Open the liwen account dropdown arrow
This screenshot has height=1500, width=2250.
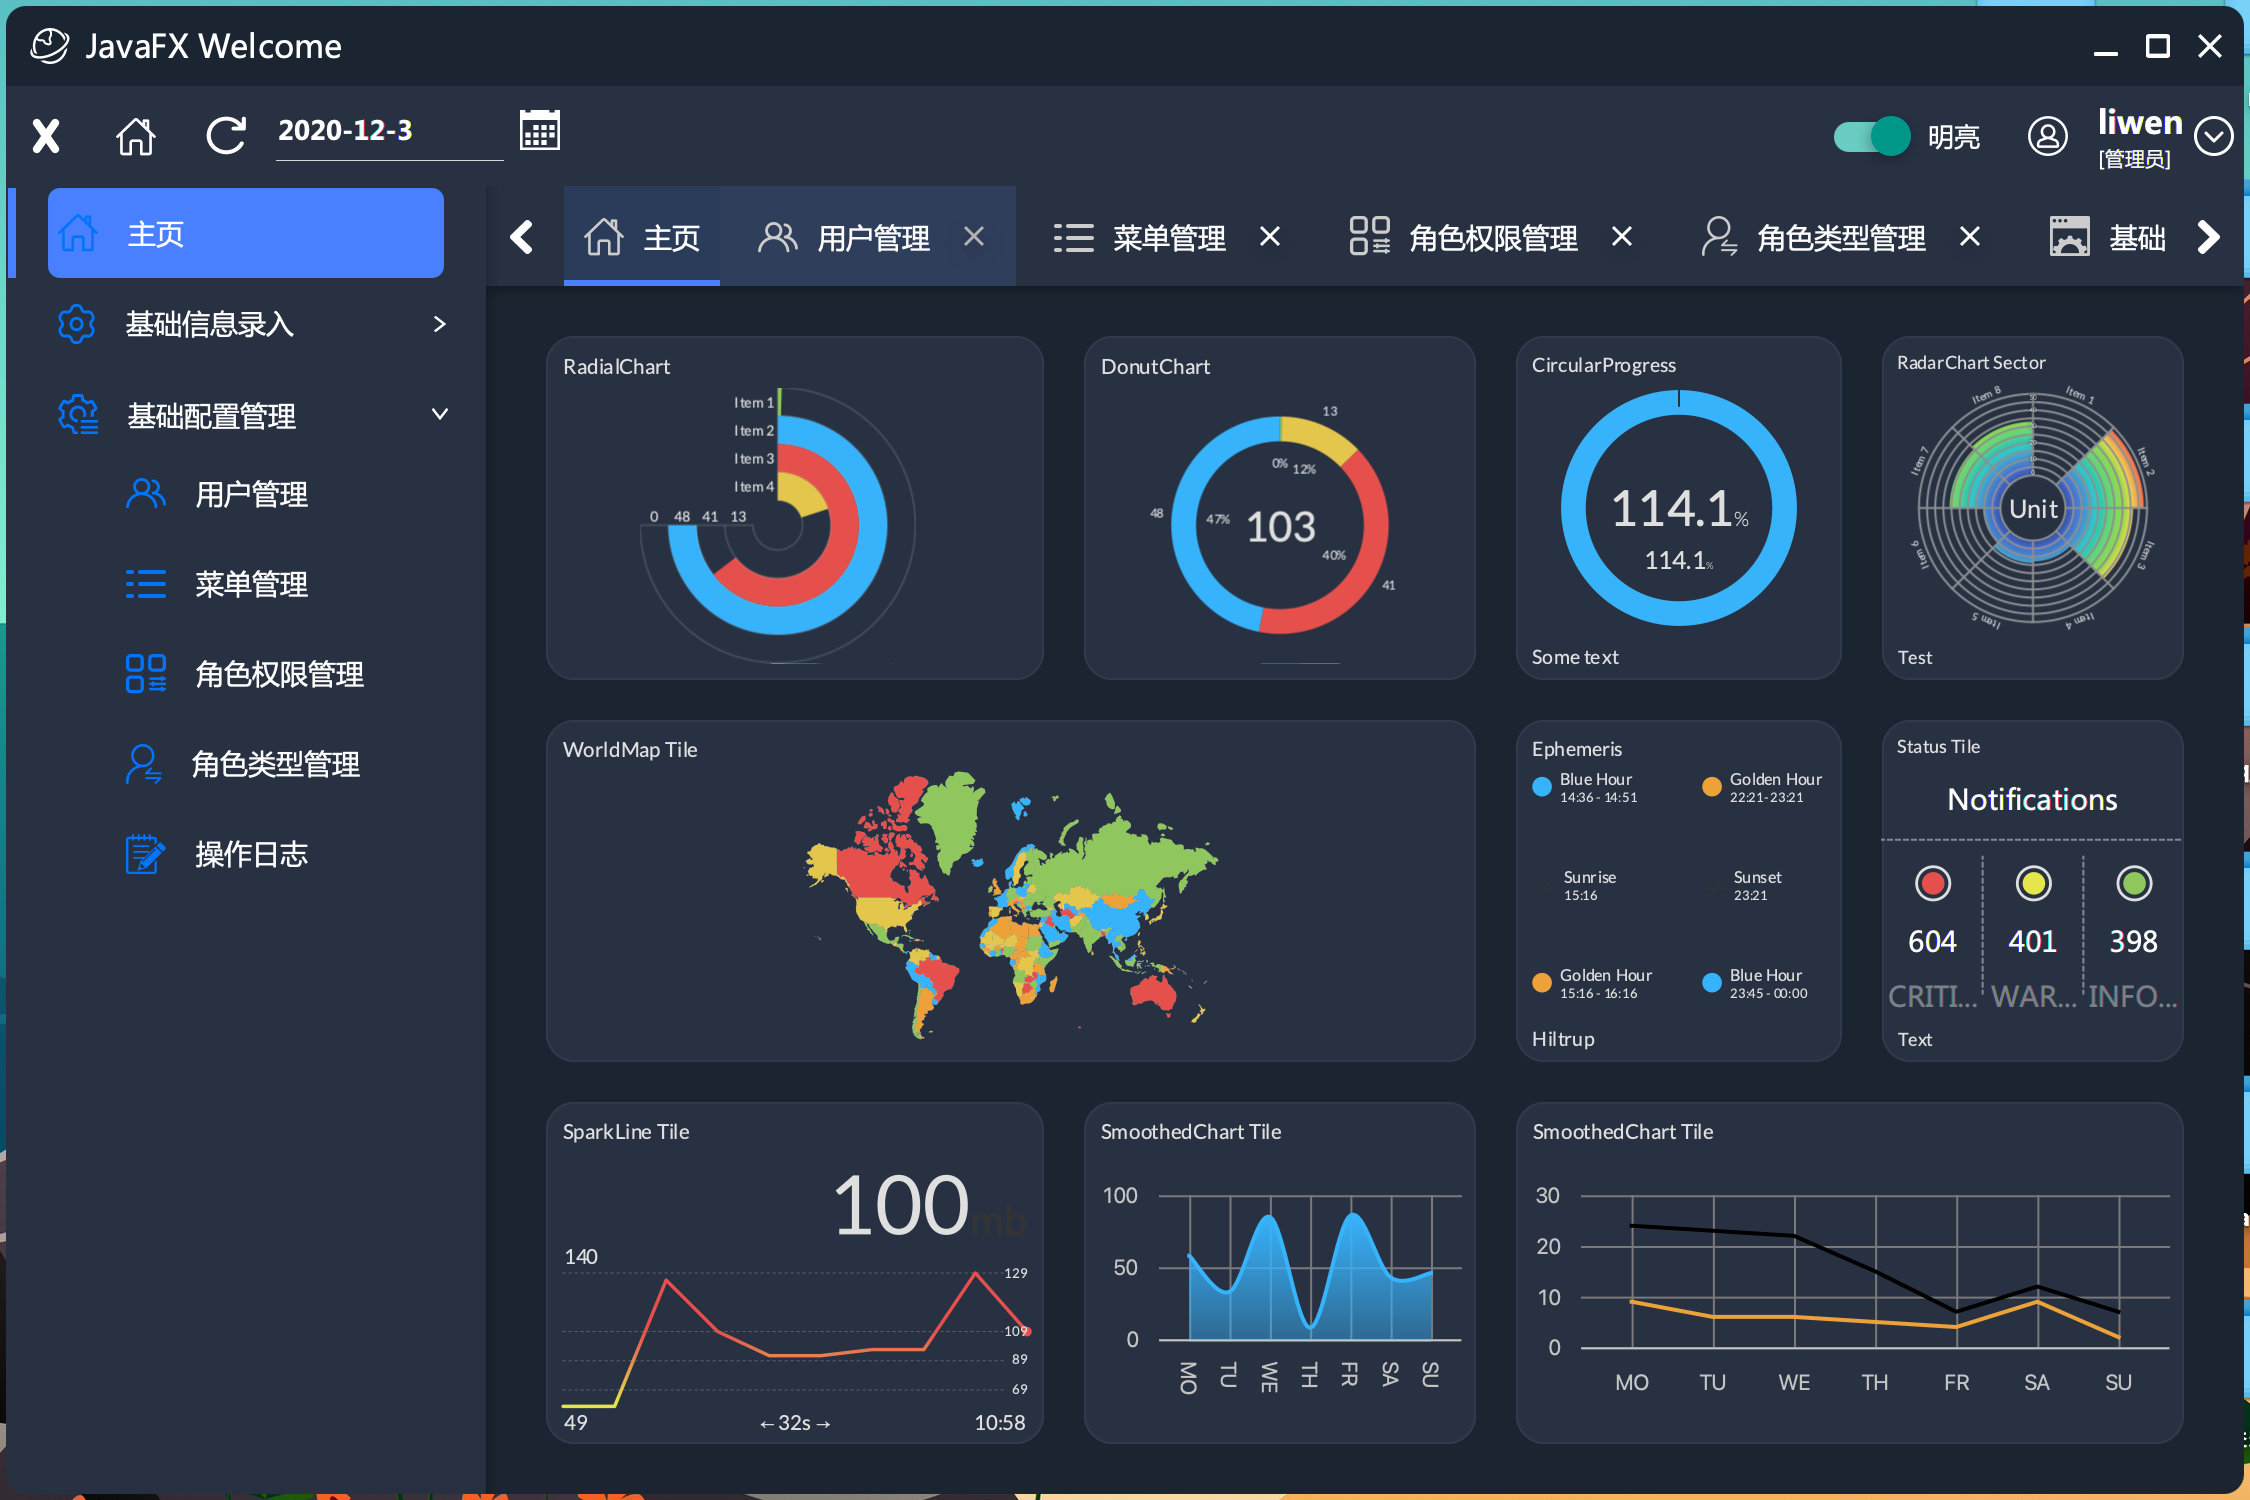2213,136
